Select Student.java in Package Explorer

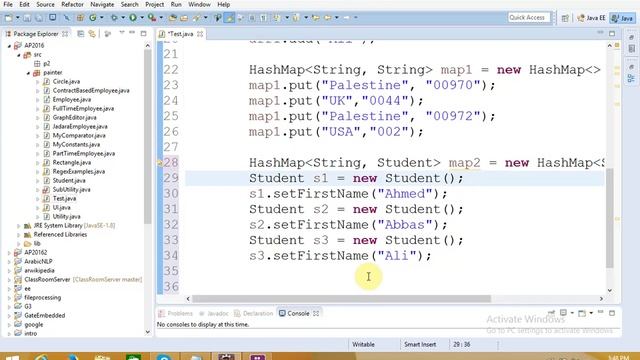tap(69, 180)
